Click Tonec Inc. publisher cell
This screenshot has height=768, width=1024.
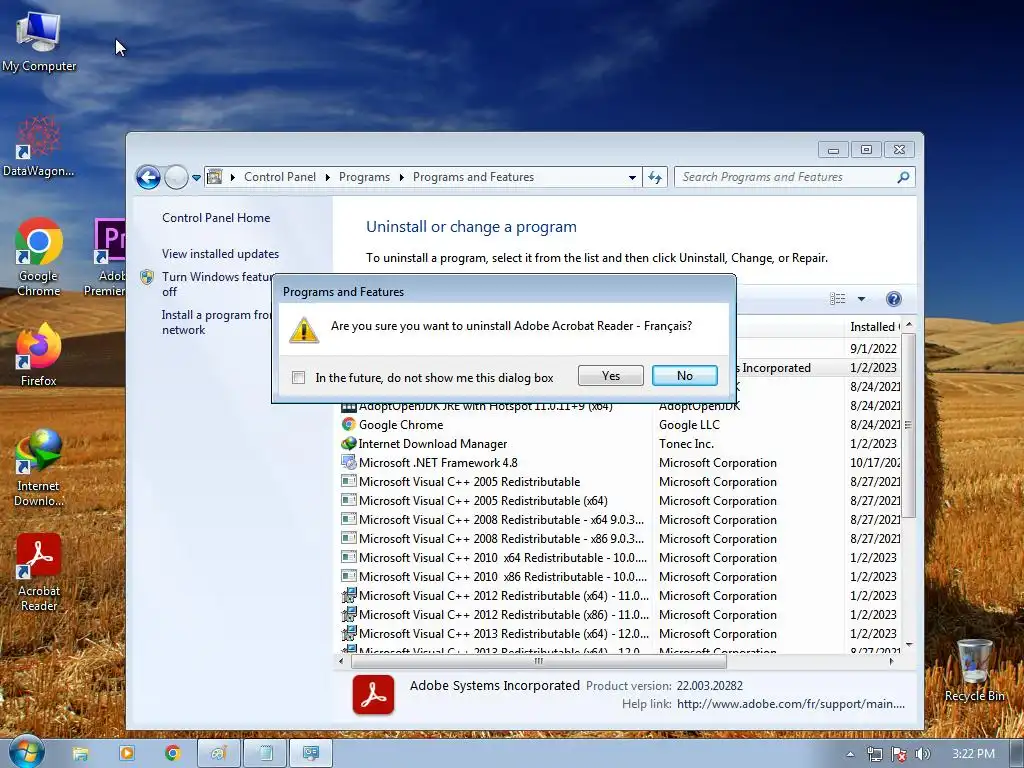coord(686,443)
